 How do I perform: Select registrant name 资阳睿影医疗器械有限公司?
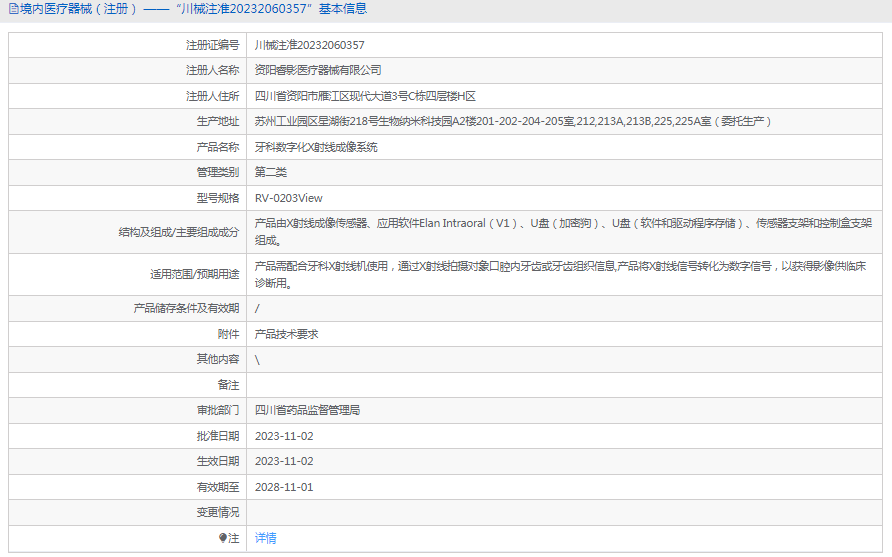tap(318, 70)
